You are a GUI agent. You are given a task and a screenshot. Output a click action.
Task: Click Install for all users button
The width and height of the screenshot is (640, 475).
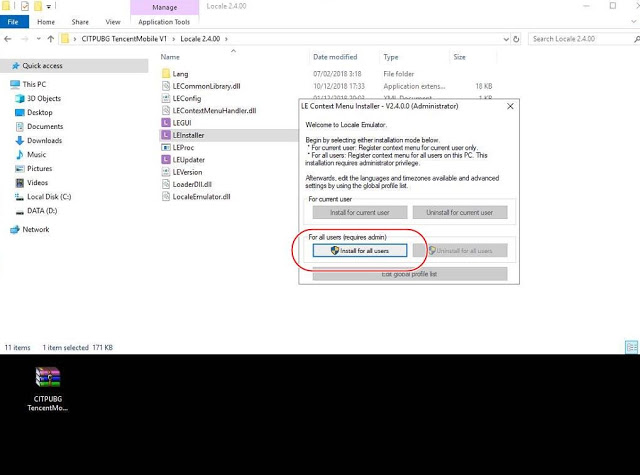point(360,251)
